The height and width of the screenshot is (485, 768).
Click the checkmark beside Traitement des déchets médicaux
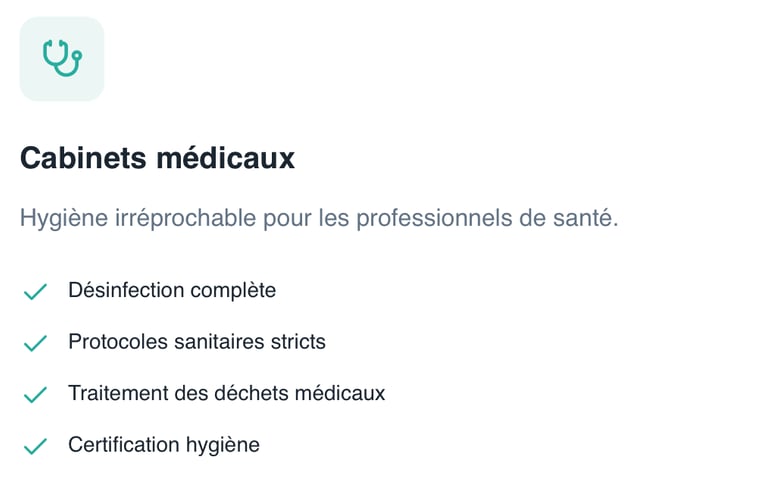pyautogui.click(x=35, y=395)
